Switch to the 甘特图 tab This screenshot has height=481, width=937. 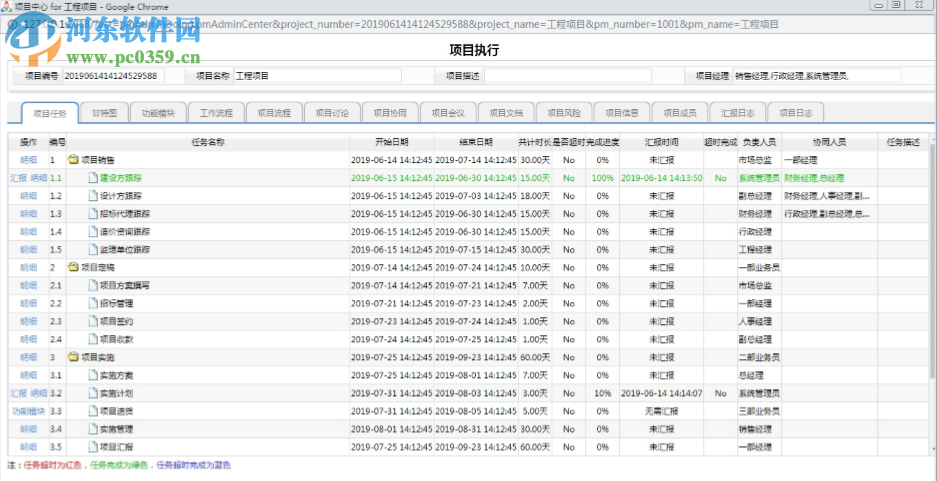click(x=104, y=113)
